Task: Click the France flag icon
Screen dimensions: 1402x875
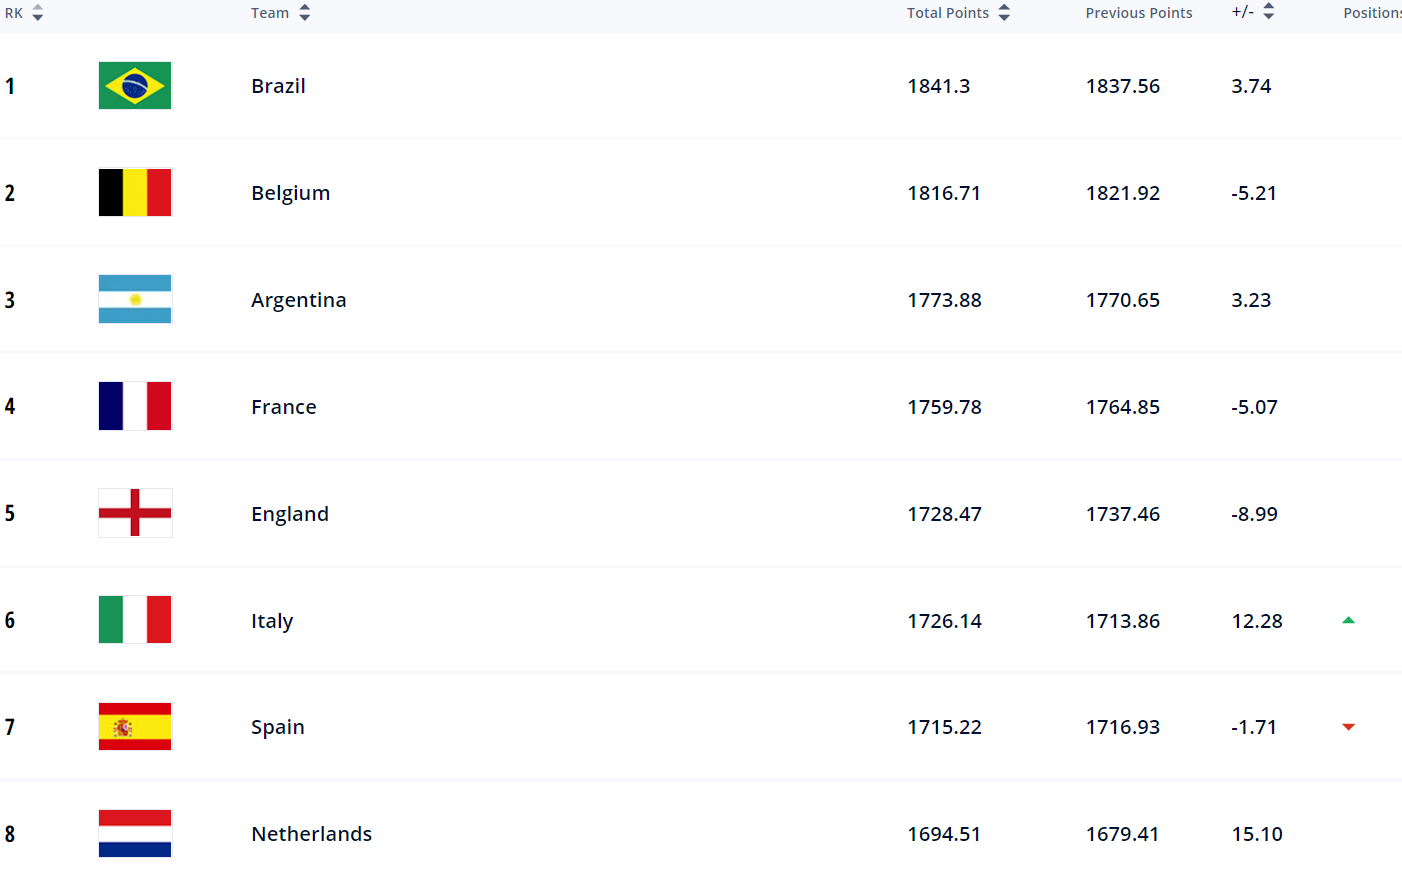Action: point(135,406)
